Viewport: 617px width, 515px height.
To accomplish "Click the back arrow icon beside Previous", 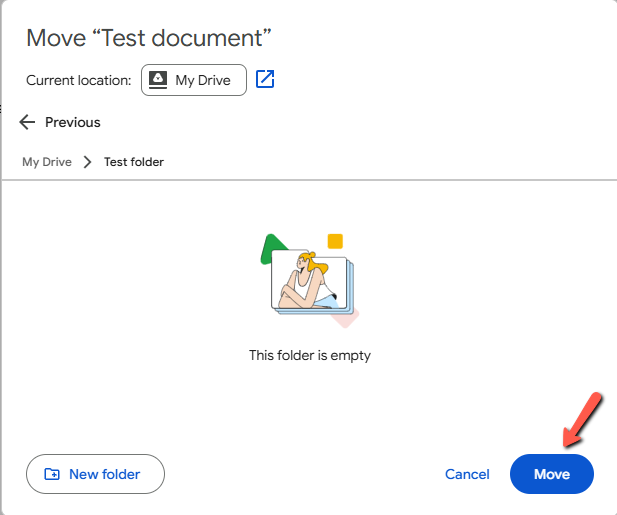I will (x=27, y=122).
